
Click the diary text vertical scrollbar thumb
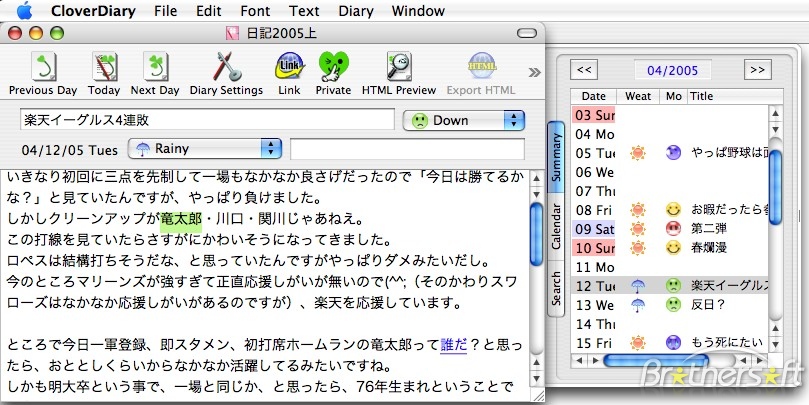coord(537,234)
